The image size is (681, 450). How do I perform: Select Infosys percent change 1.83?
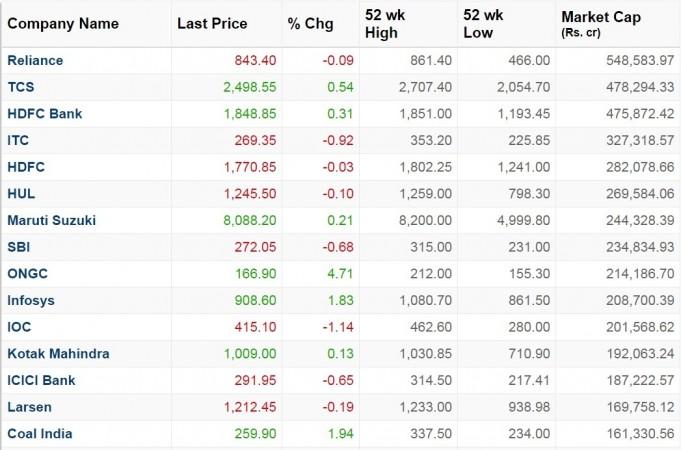[340, 301]
